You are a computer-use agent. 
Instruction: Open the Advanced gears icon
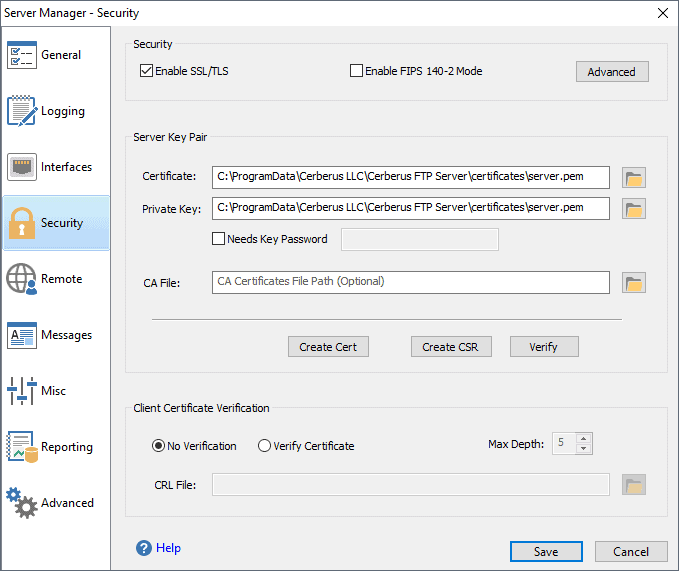(x=22, y=503)
